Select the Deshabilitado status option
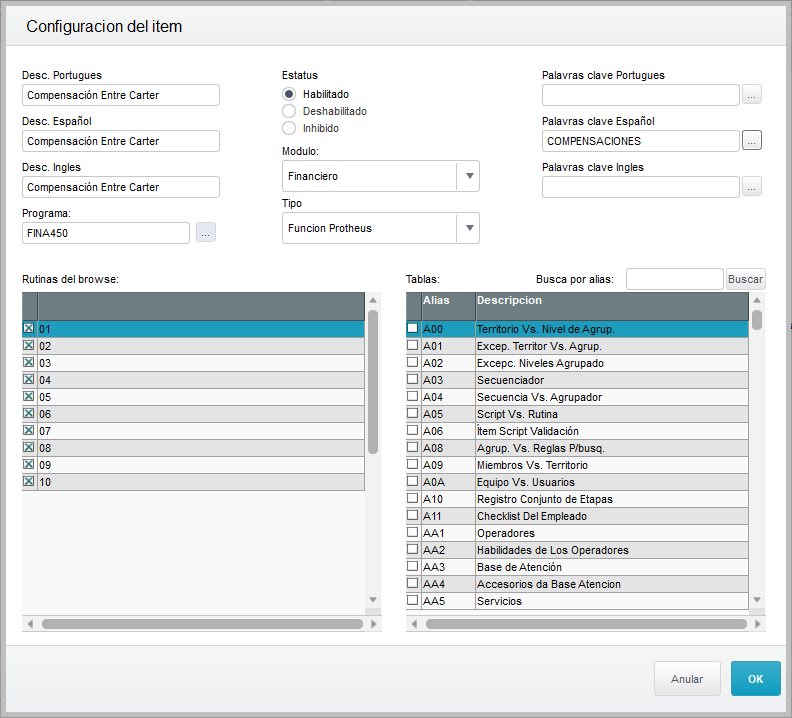This screenshot has height=718, width=792. coord(289,111)
